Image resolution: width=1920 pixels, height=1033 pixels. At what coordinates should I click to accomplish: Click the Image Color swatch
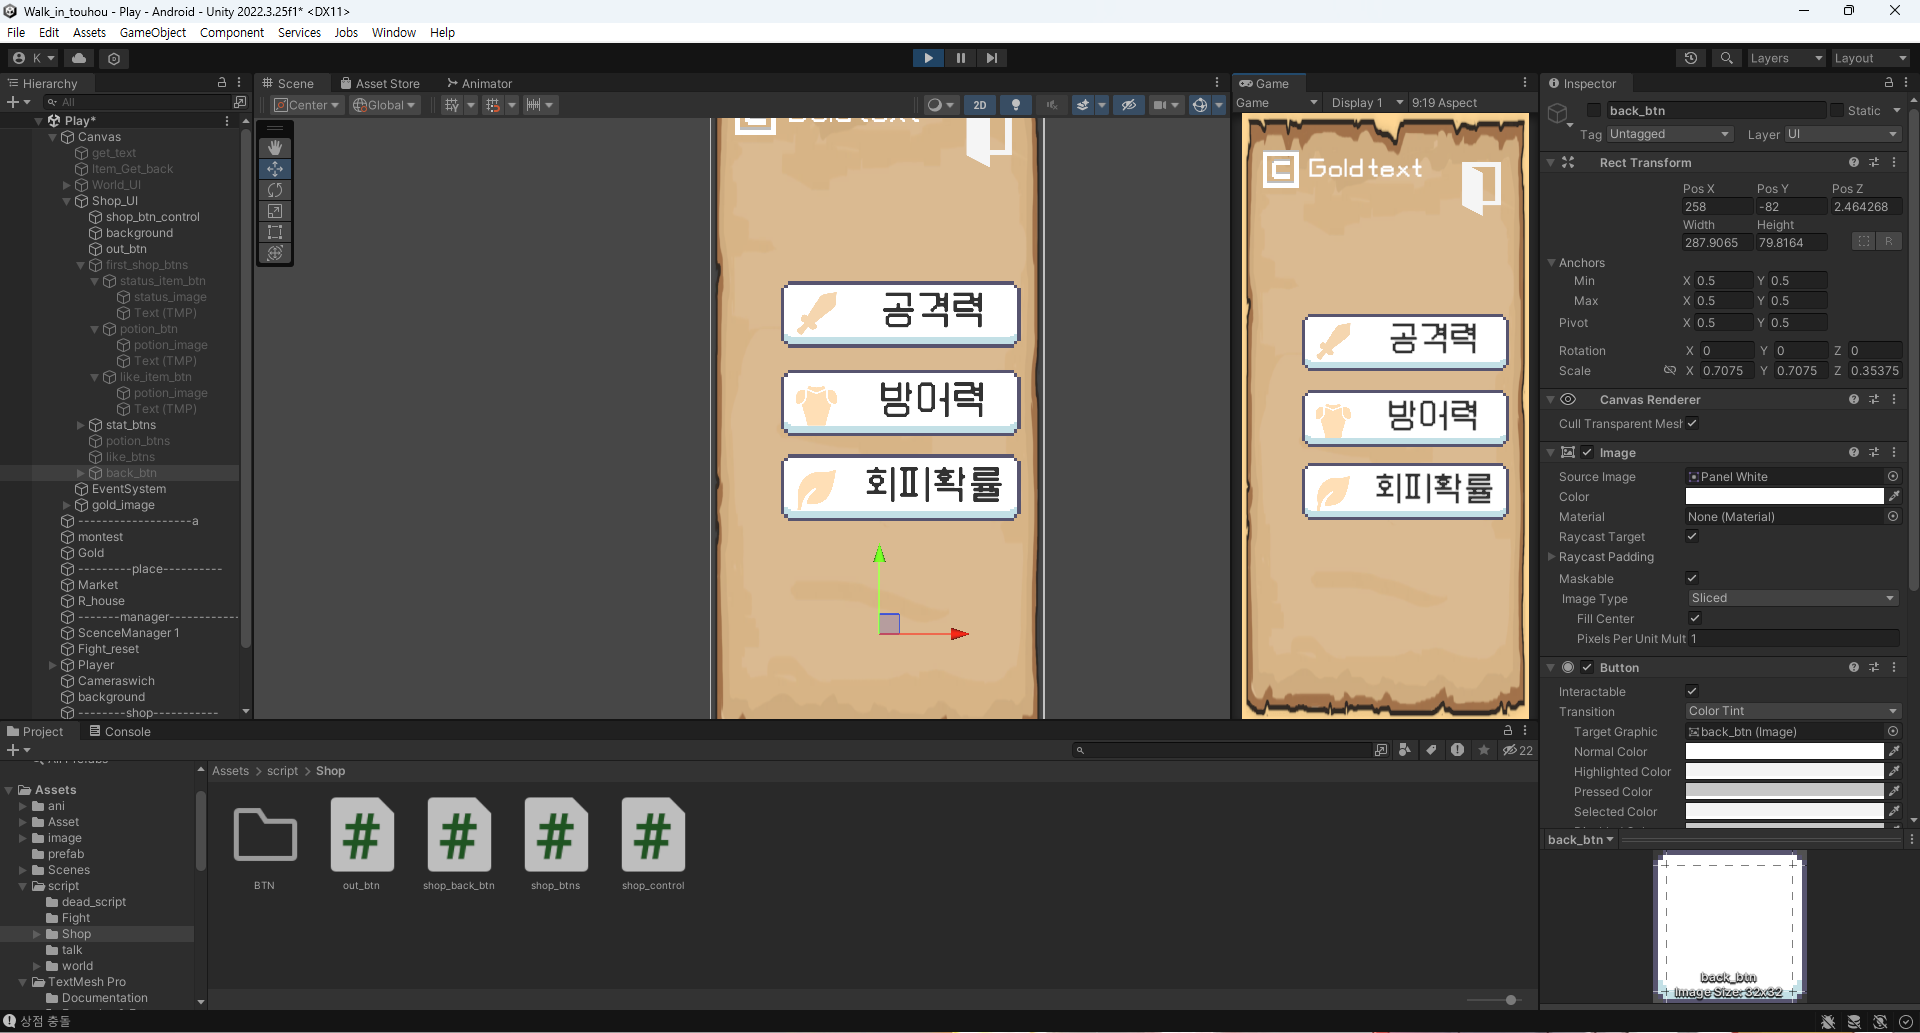[x=1784, y=496]
